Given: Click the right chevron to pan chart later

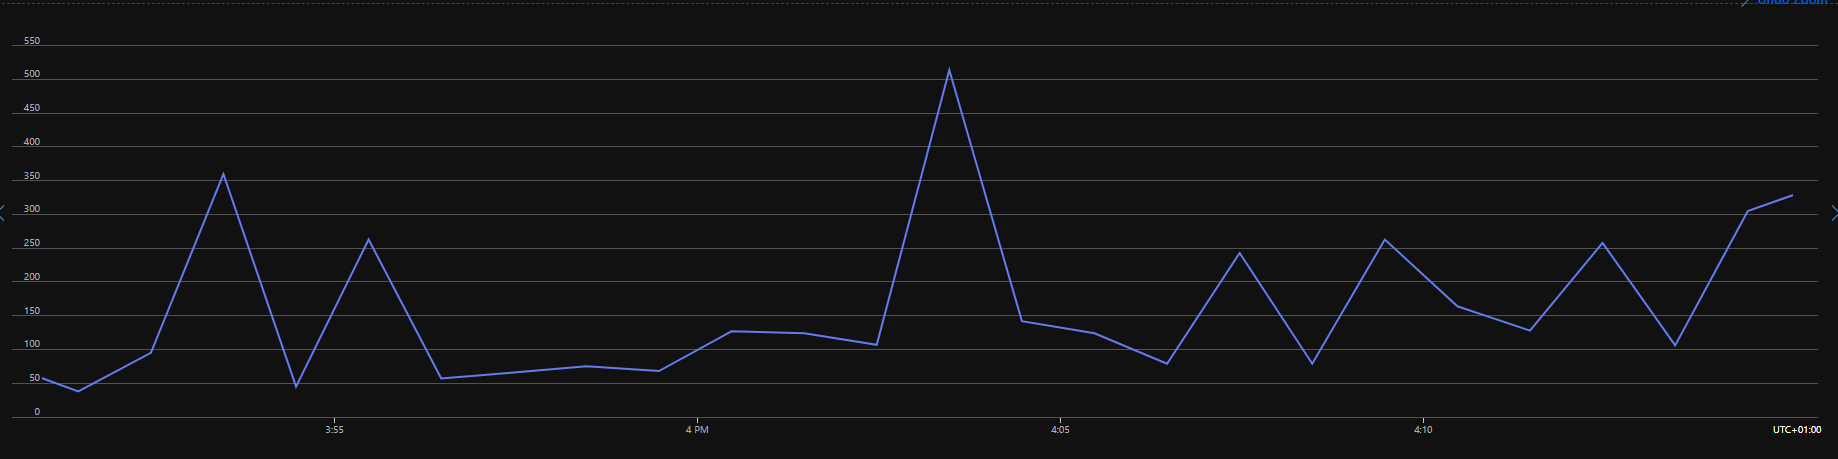Looking at the screenshot, I should 1834,212.
